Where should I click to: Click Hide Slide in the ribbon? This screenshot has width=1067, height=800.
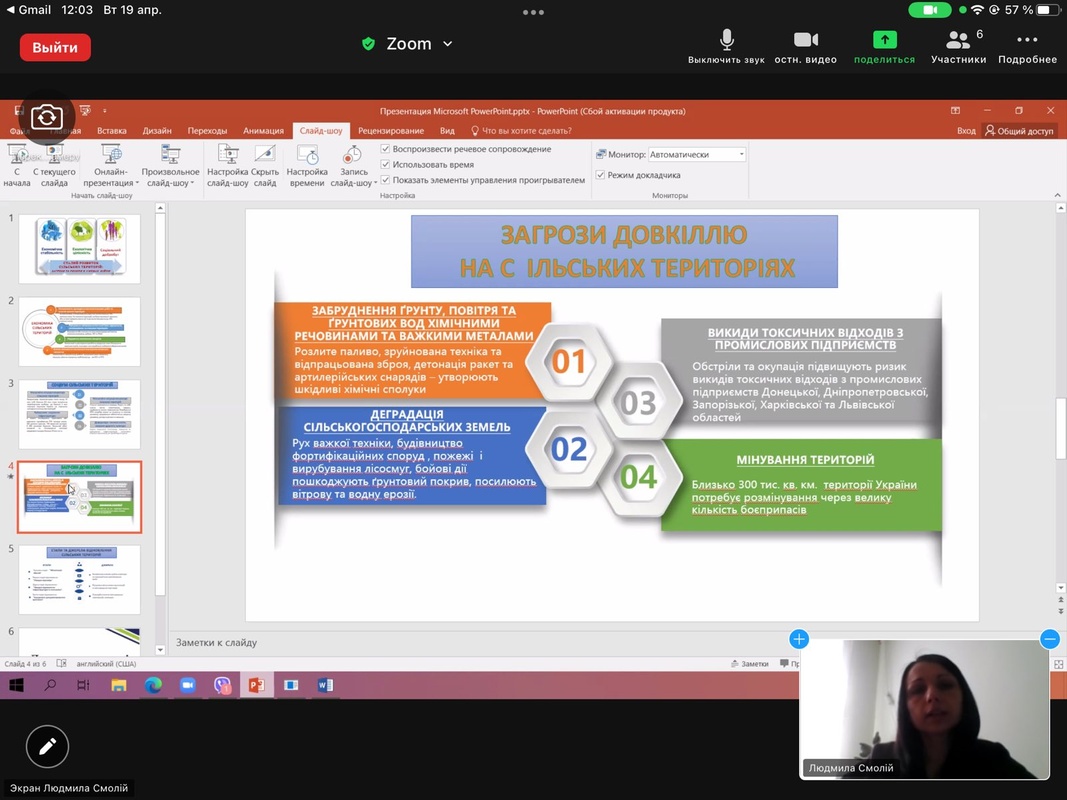pyautogui.click(x=265, y=165)
